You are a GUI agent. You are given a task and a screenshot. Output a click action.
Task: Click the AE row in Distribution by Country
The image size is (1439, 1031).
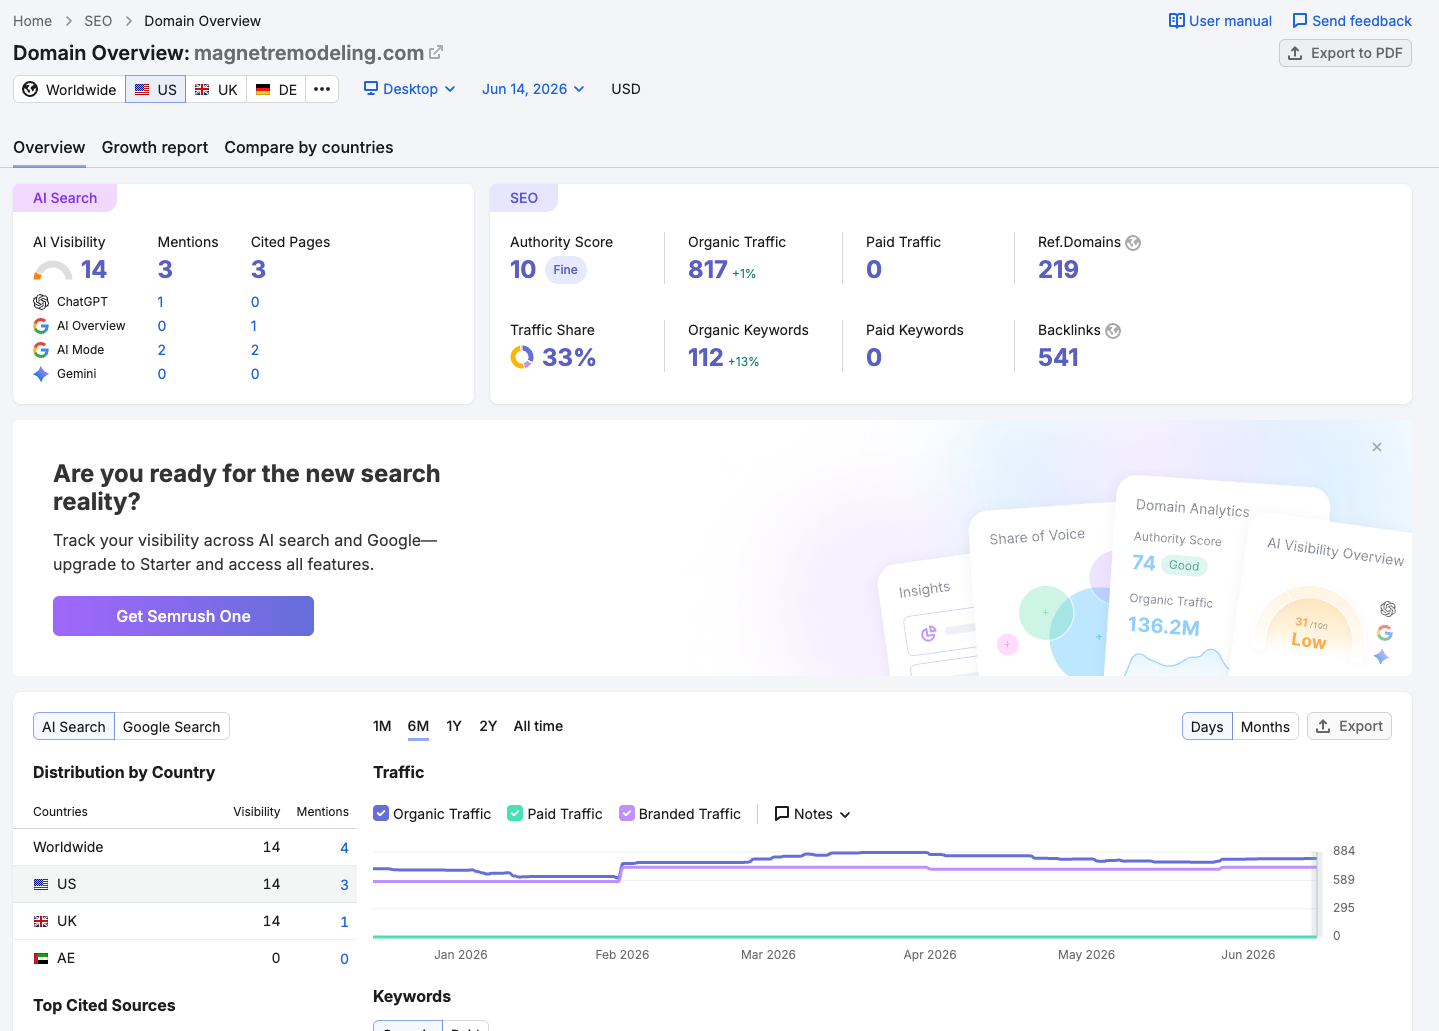(185, 958)
